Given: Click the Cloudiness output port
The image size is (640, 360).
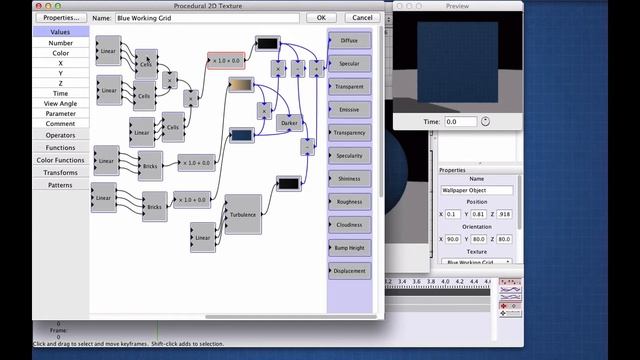Looking at the screenshot, I should click(x=350, y=225).
